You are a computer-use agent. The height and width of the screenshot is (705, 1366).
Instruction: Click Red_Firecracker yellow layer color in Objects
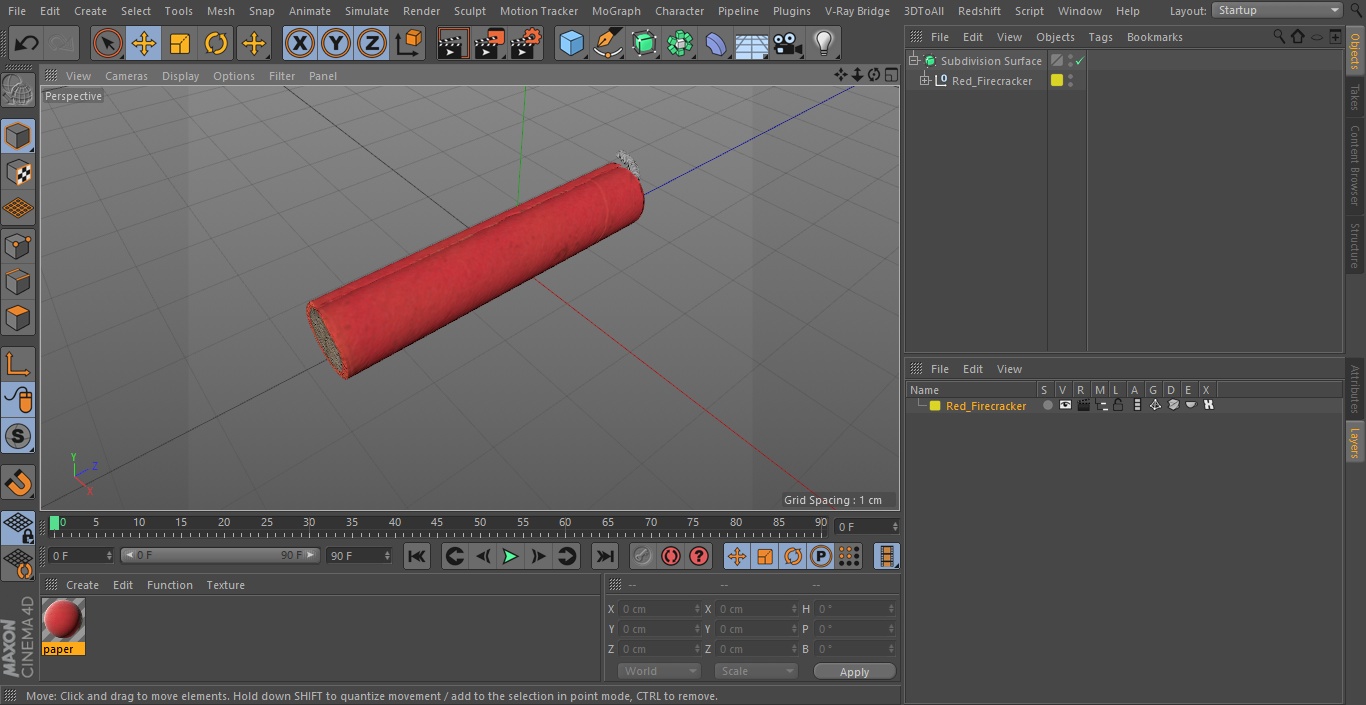(1056, 81)
